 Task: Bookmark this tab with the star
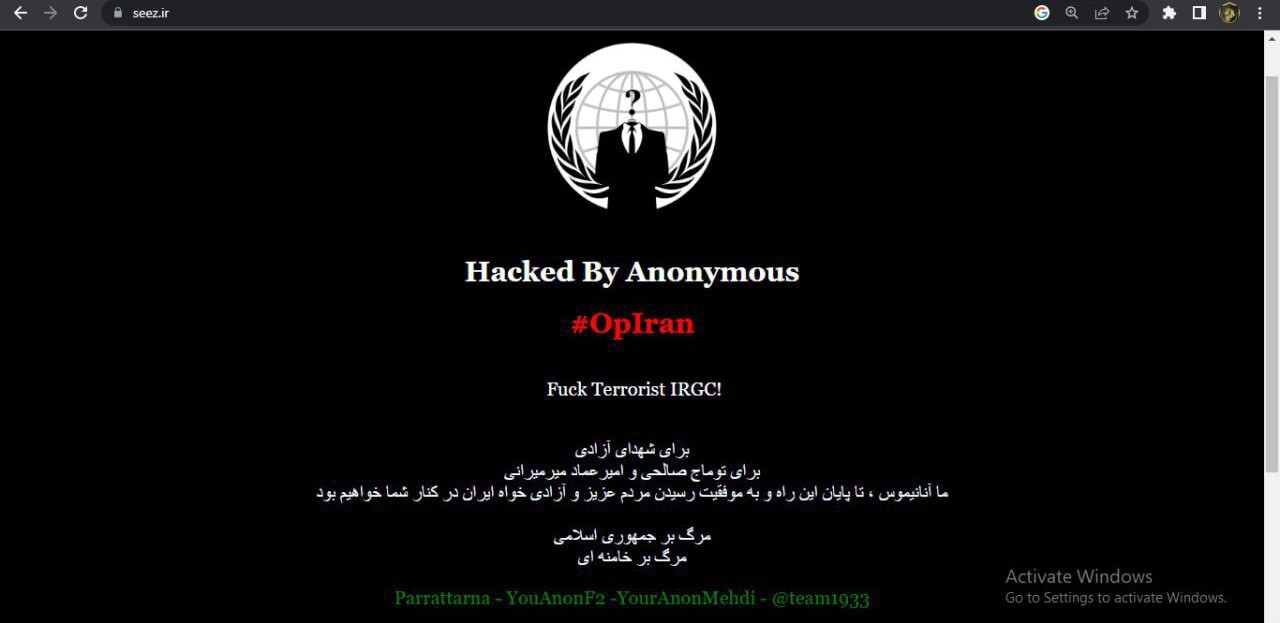(1132, 13)
